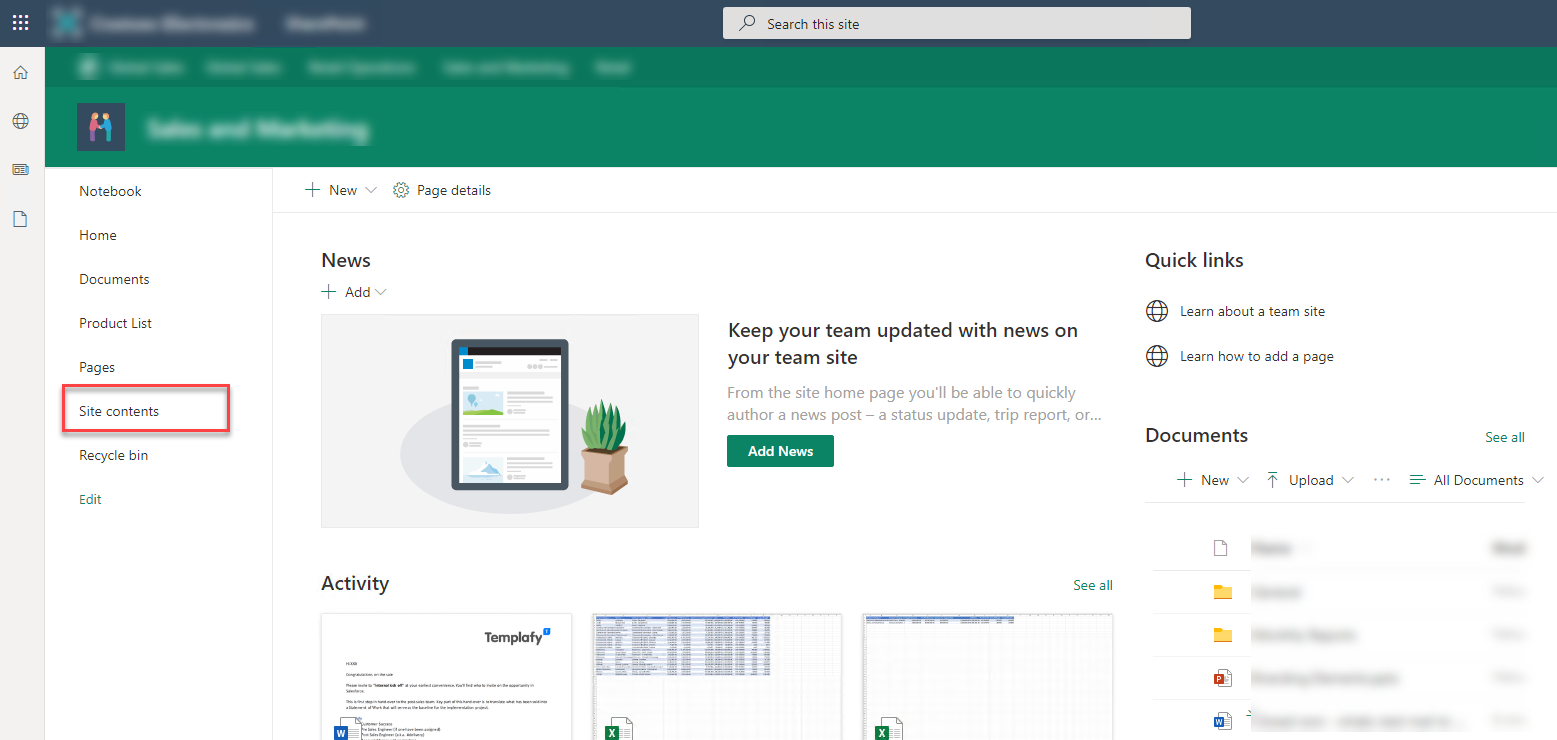The height and width of the screenshot is (740, 1557).
Task: Open My sites globe icon
Action: 20,121
